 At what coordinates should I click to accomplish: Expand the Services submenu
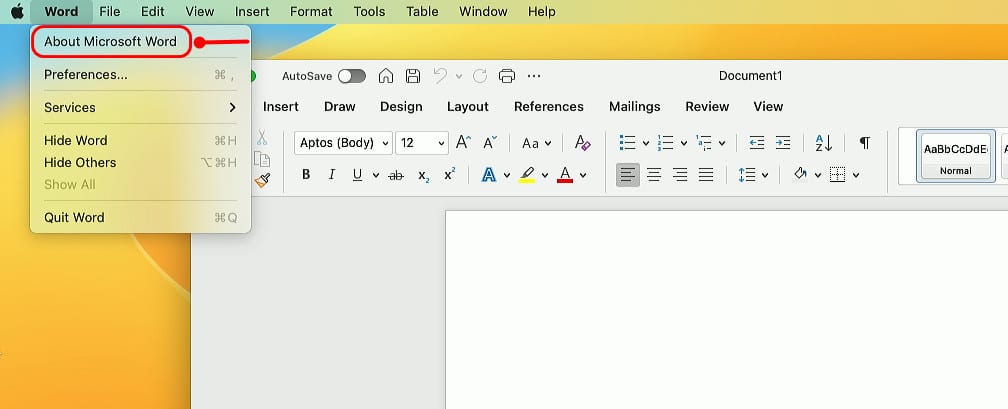tap(140, 107)
